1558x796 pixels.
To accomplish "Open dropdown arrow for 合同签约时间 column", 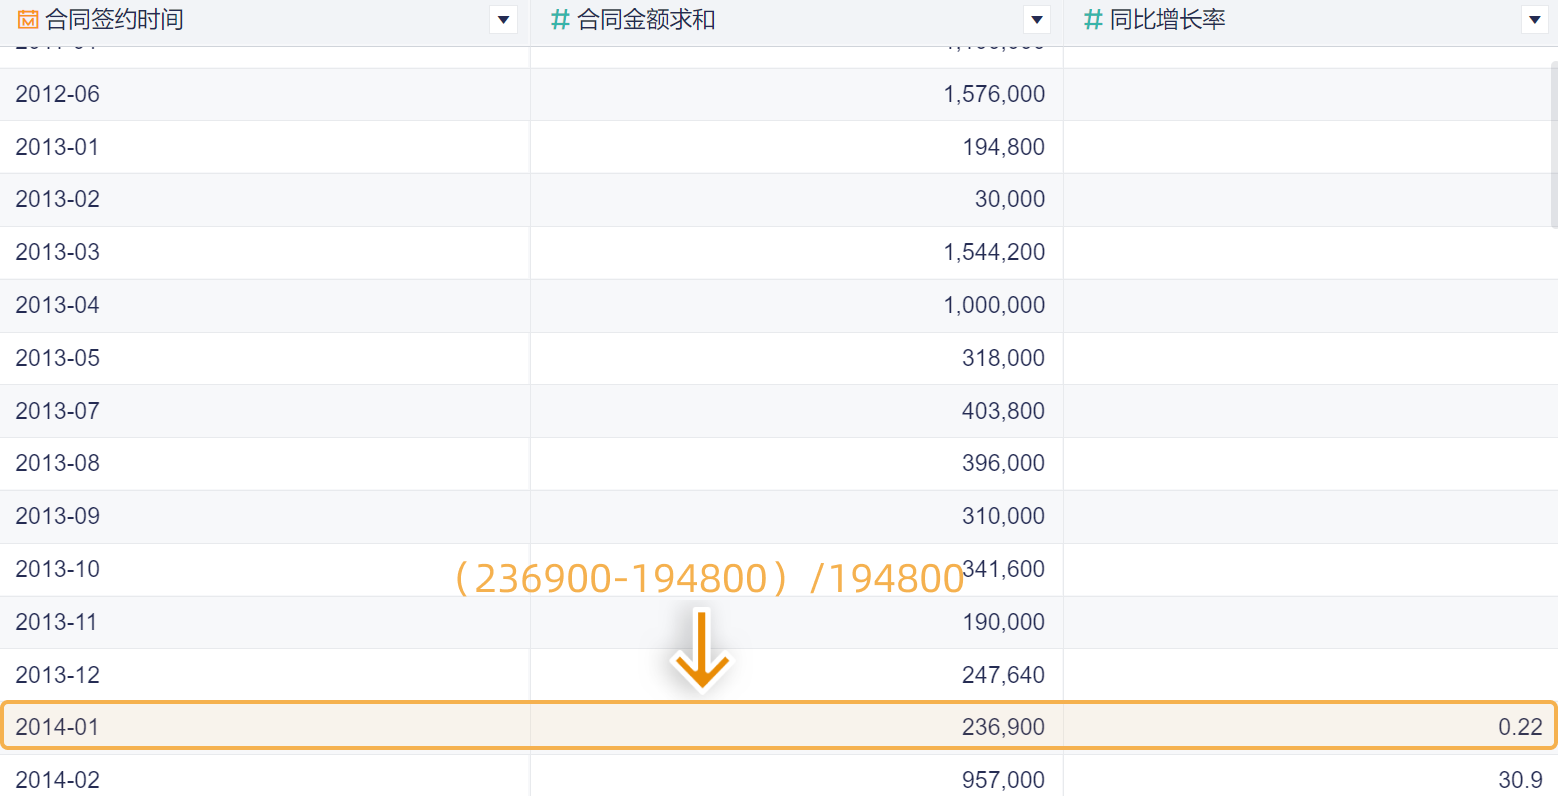I will tap(504, 20).
